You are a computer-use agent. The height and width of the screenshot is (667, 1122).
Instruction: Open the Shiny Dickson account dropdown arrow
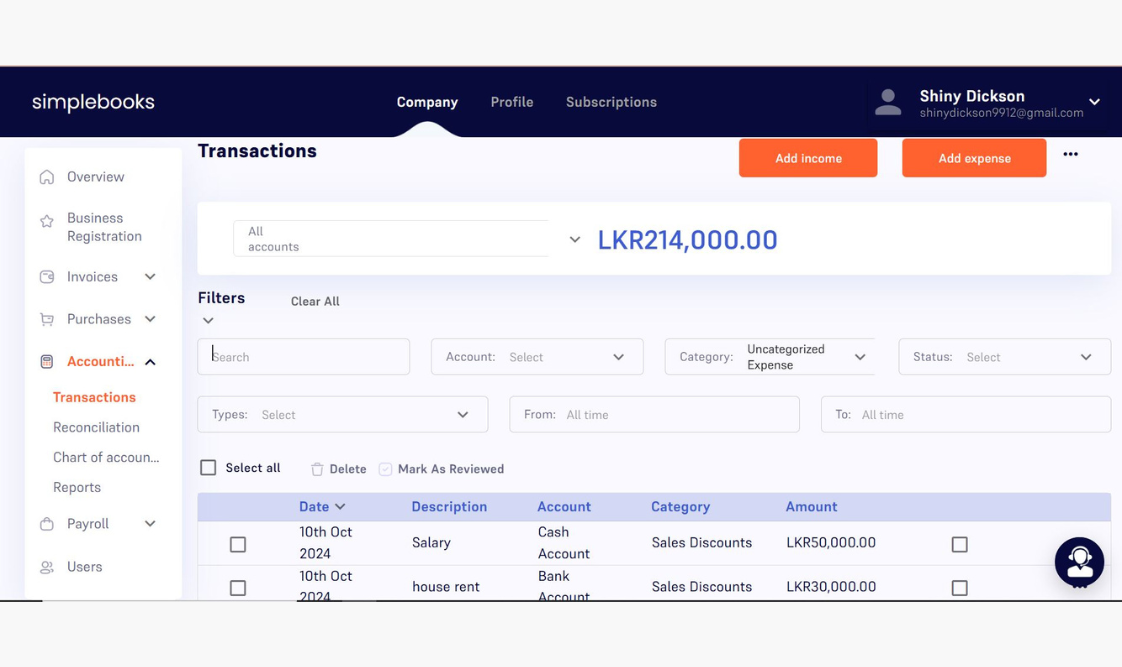click(1094, 102)
